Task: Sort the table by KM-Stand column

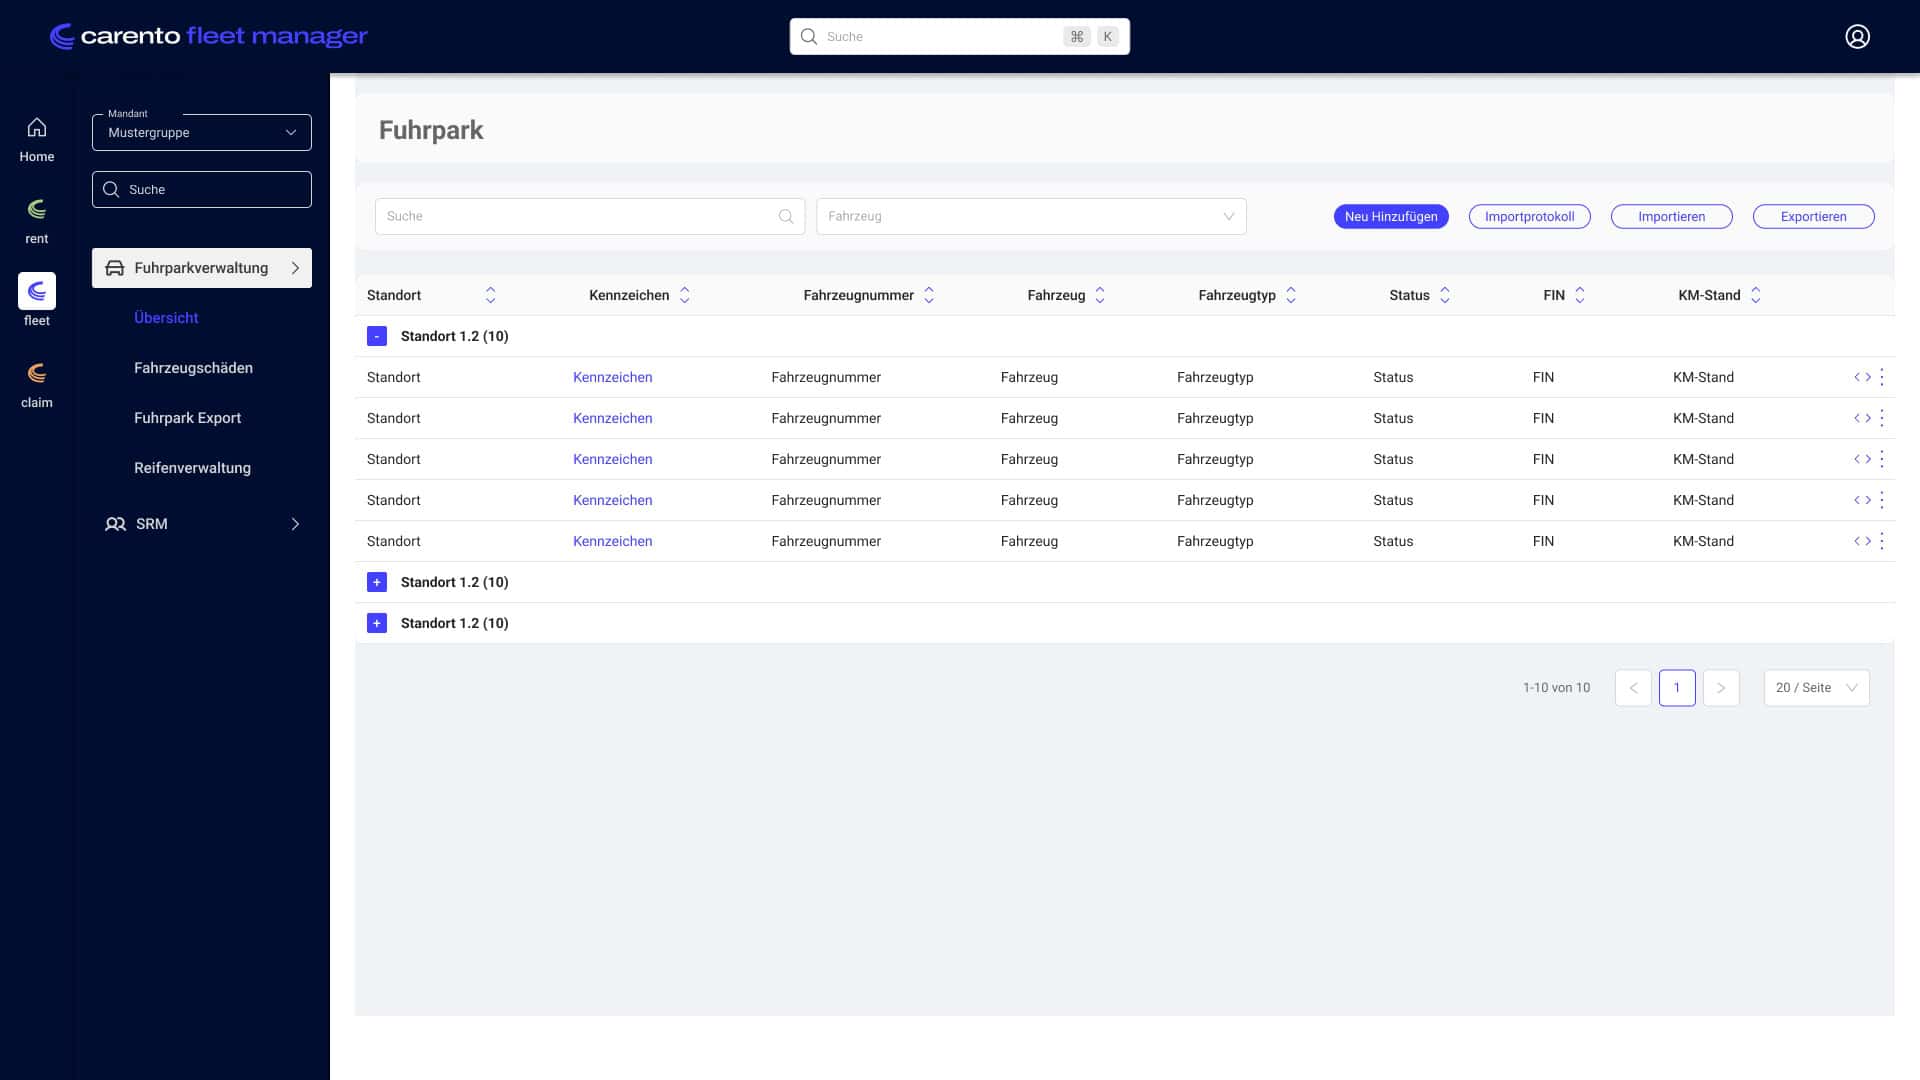Action: coord(1756,295)
